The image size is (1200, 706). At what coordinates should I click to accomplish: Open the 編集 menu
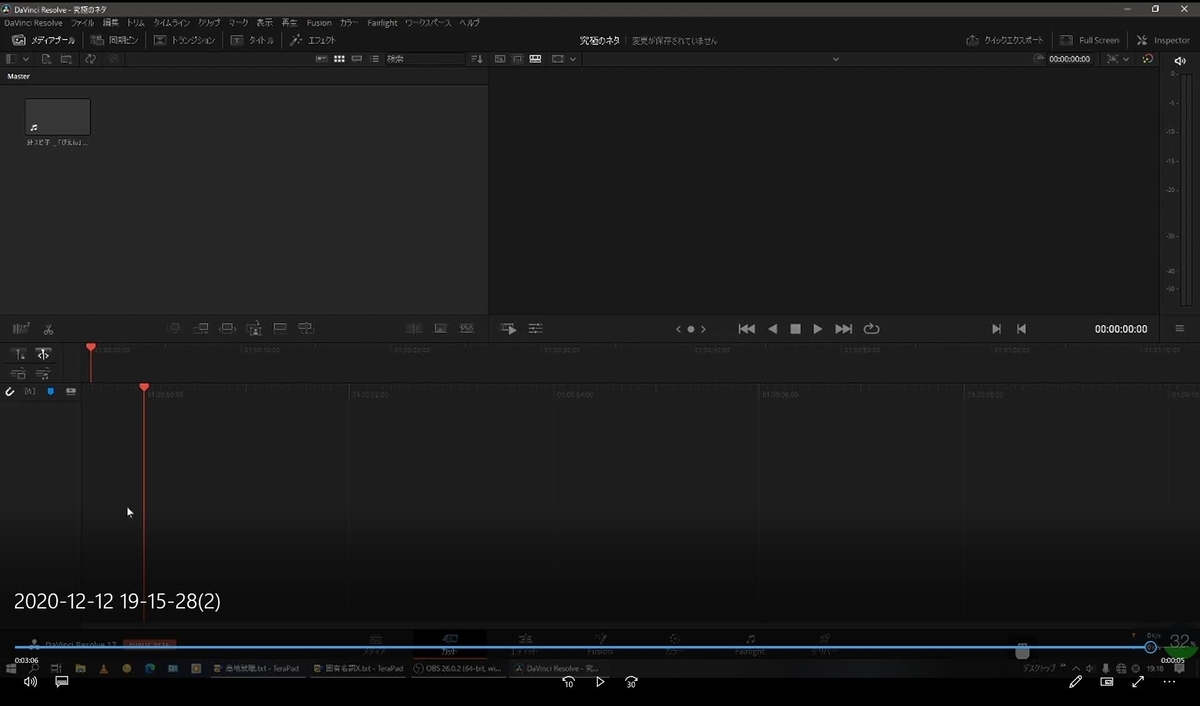[110, 22]
